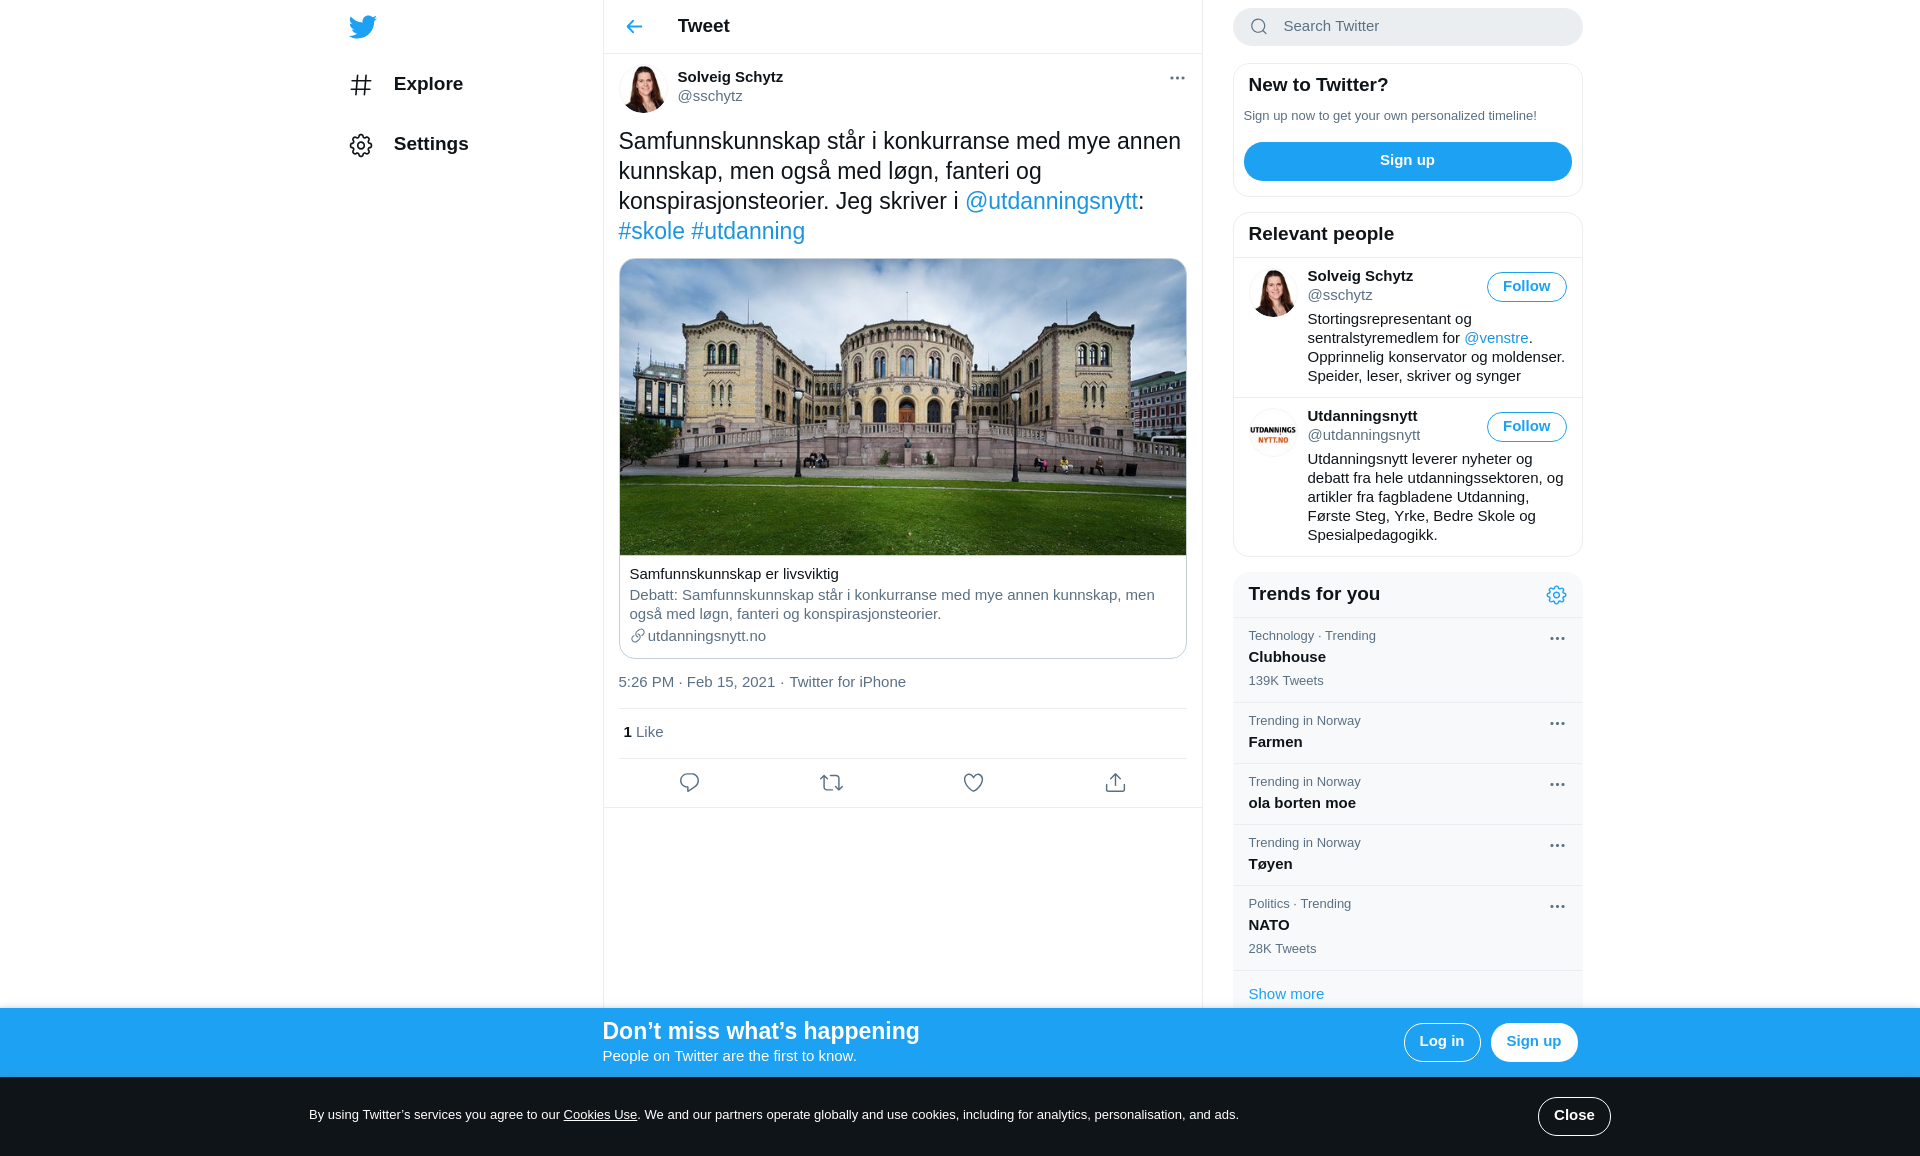1920x1156 pixels.
Task: Open Trends settings gear icon
Action: click(x=1556, y=595)
